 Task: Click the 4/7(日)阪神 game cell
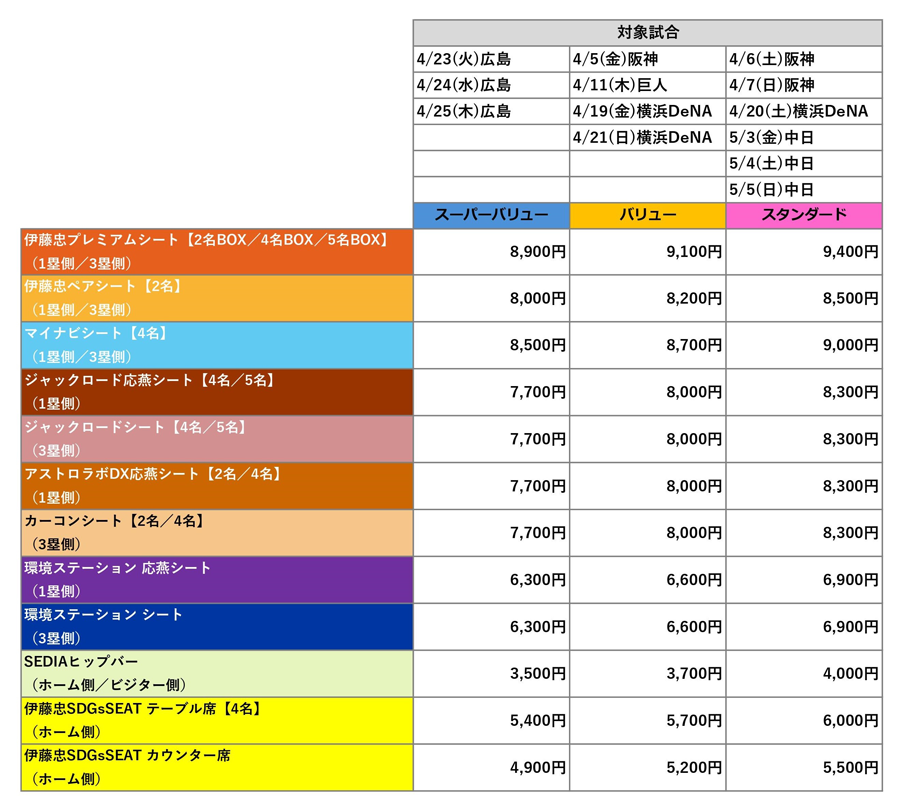click(804, 85)
